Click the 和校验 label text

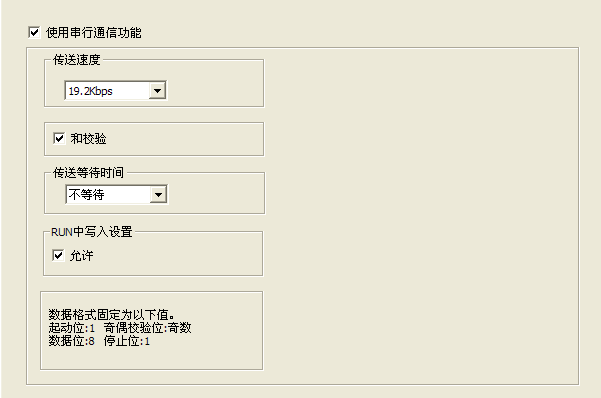pos(88,139)
